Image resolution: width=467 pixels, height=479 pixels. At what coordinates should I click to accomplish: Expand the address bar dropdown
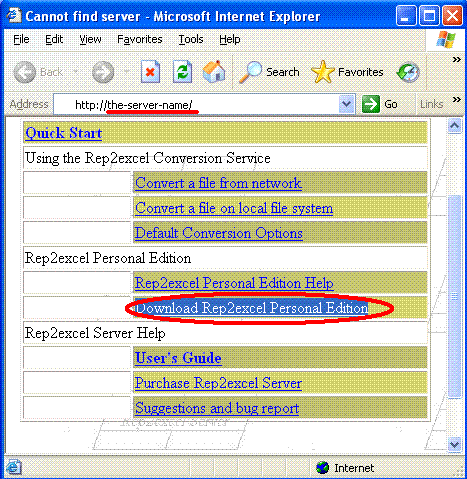pos(346,104)
